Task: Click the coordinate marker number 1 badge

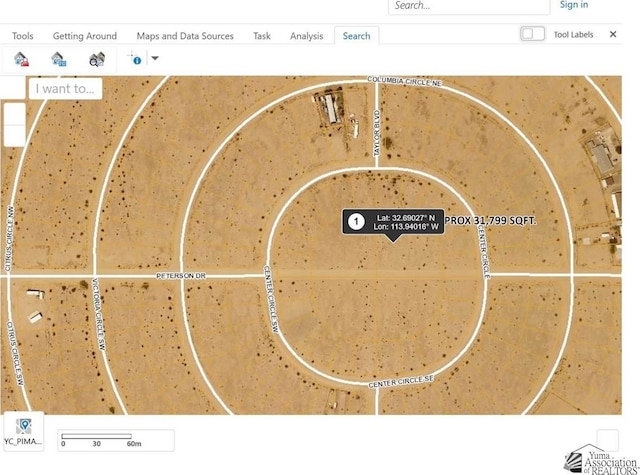Action: coord(356,222)
